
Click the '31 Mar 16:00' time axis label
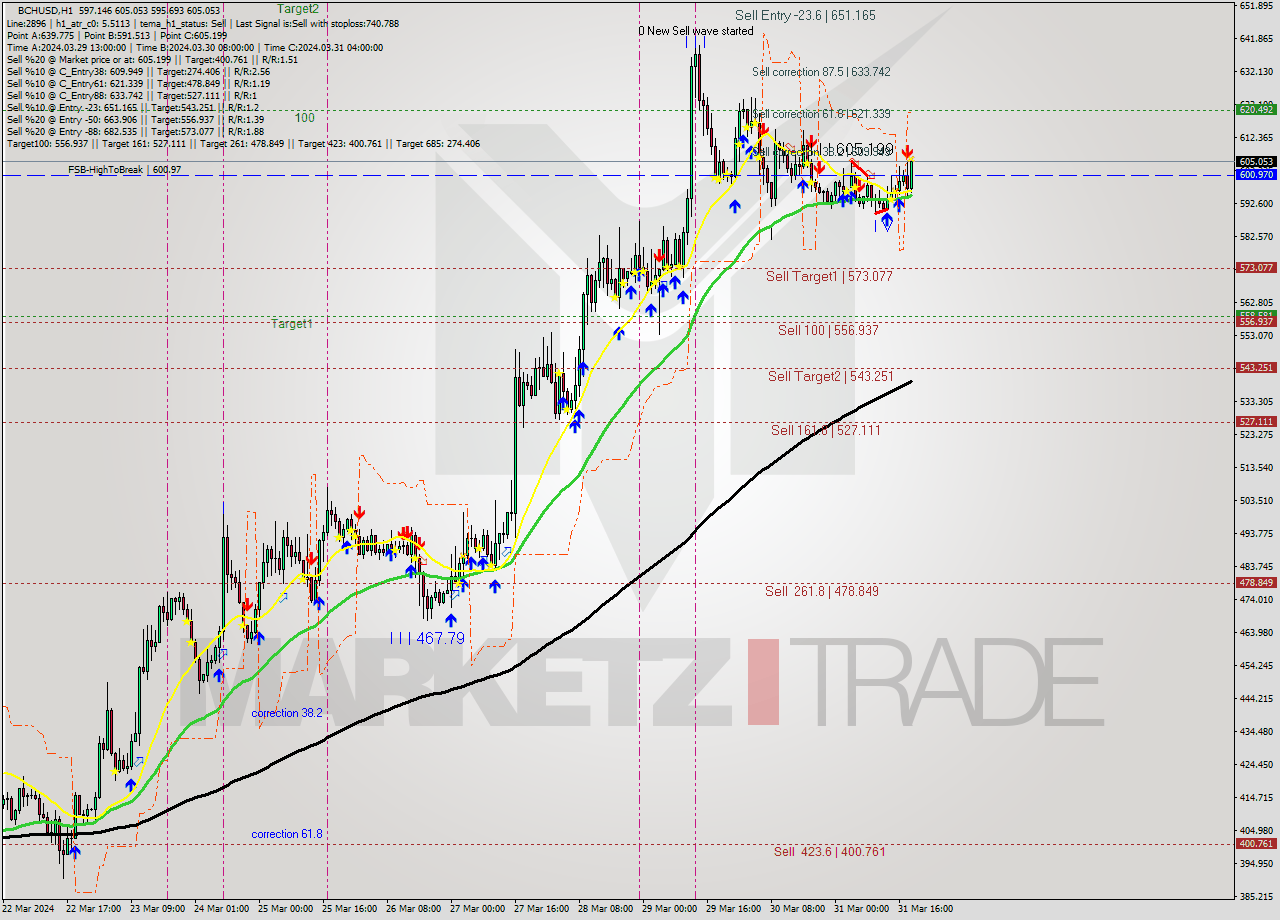pos(925,909)
